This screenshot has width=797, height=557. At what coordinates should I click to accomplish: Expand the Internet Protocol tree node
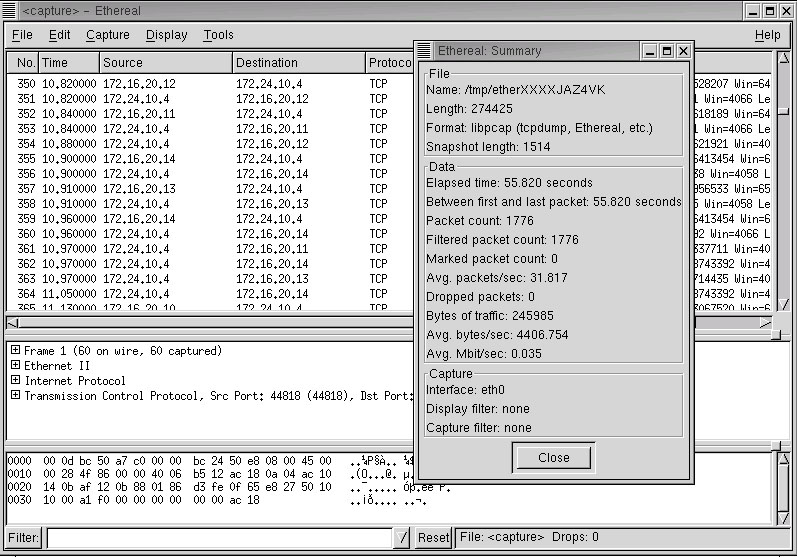(x=16, y=380)
